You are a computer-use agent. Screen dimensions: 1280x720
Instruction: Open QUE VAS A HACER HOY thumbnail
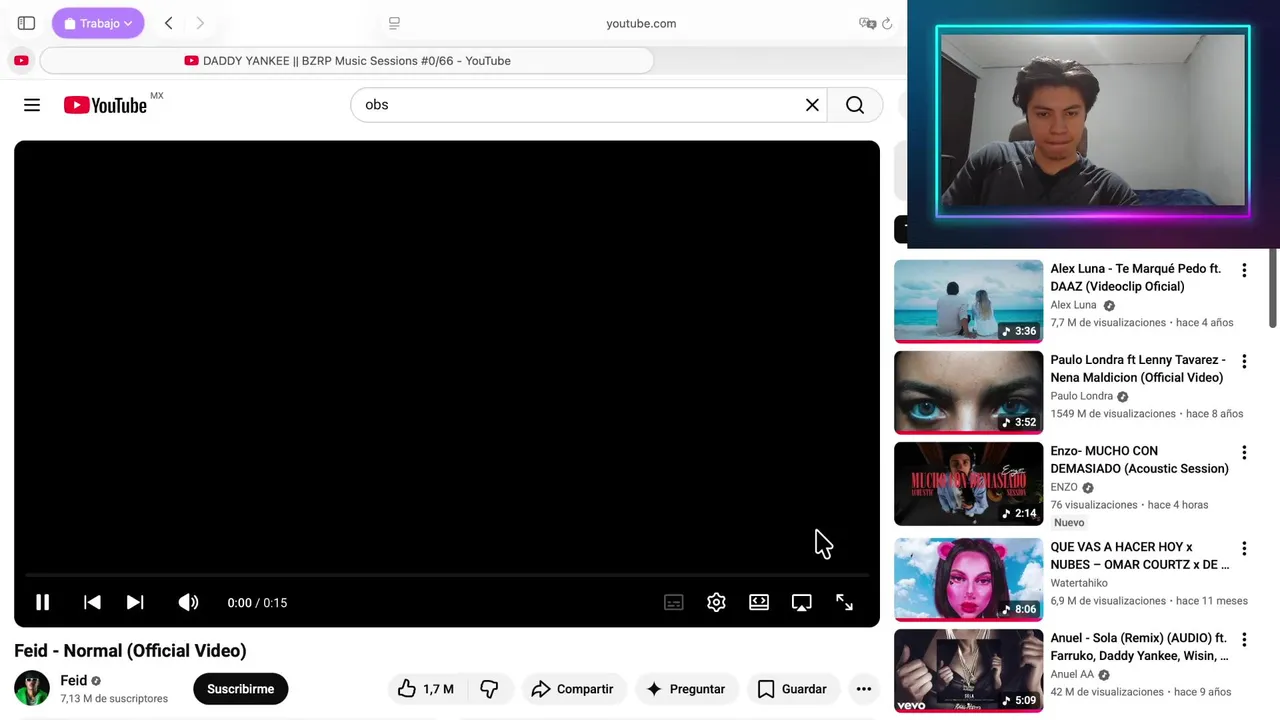click(968, 579)
